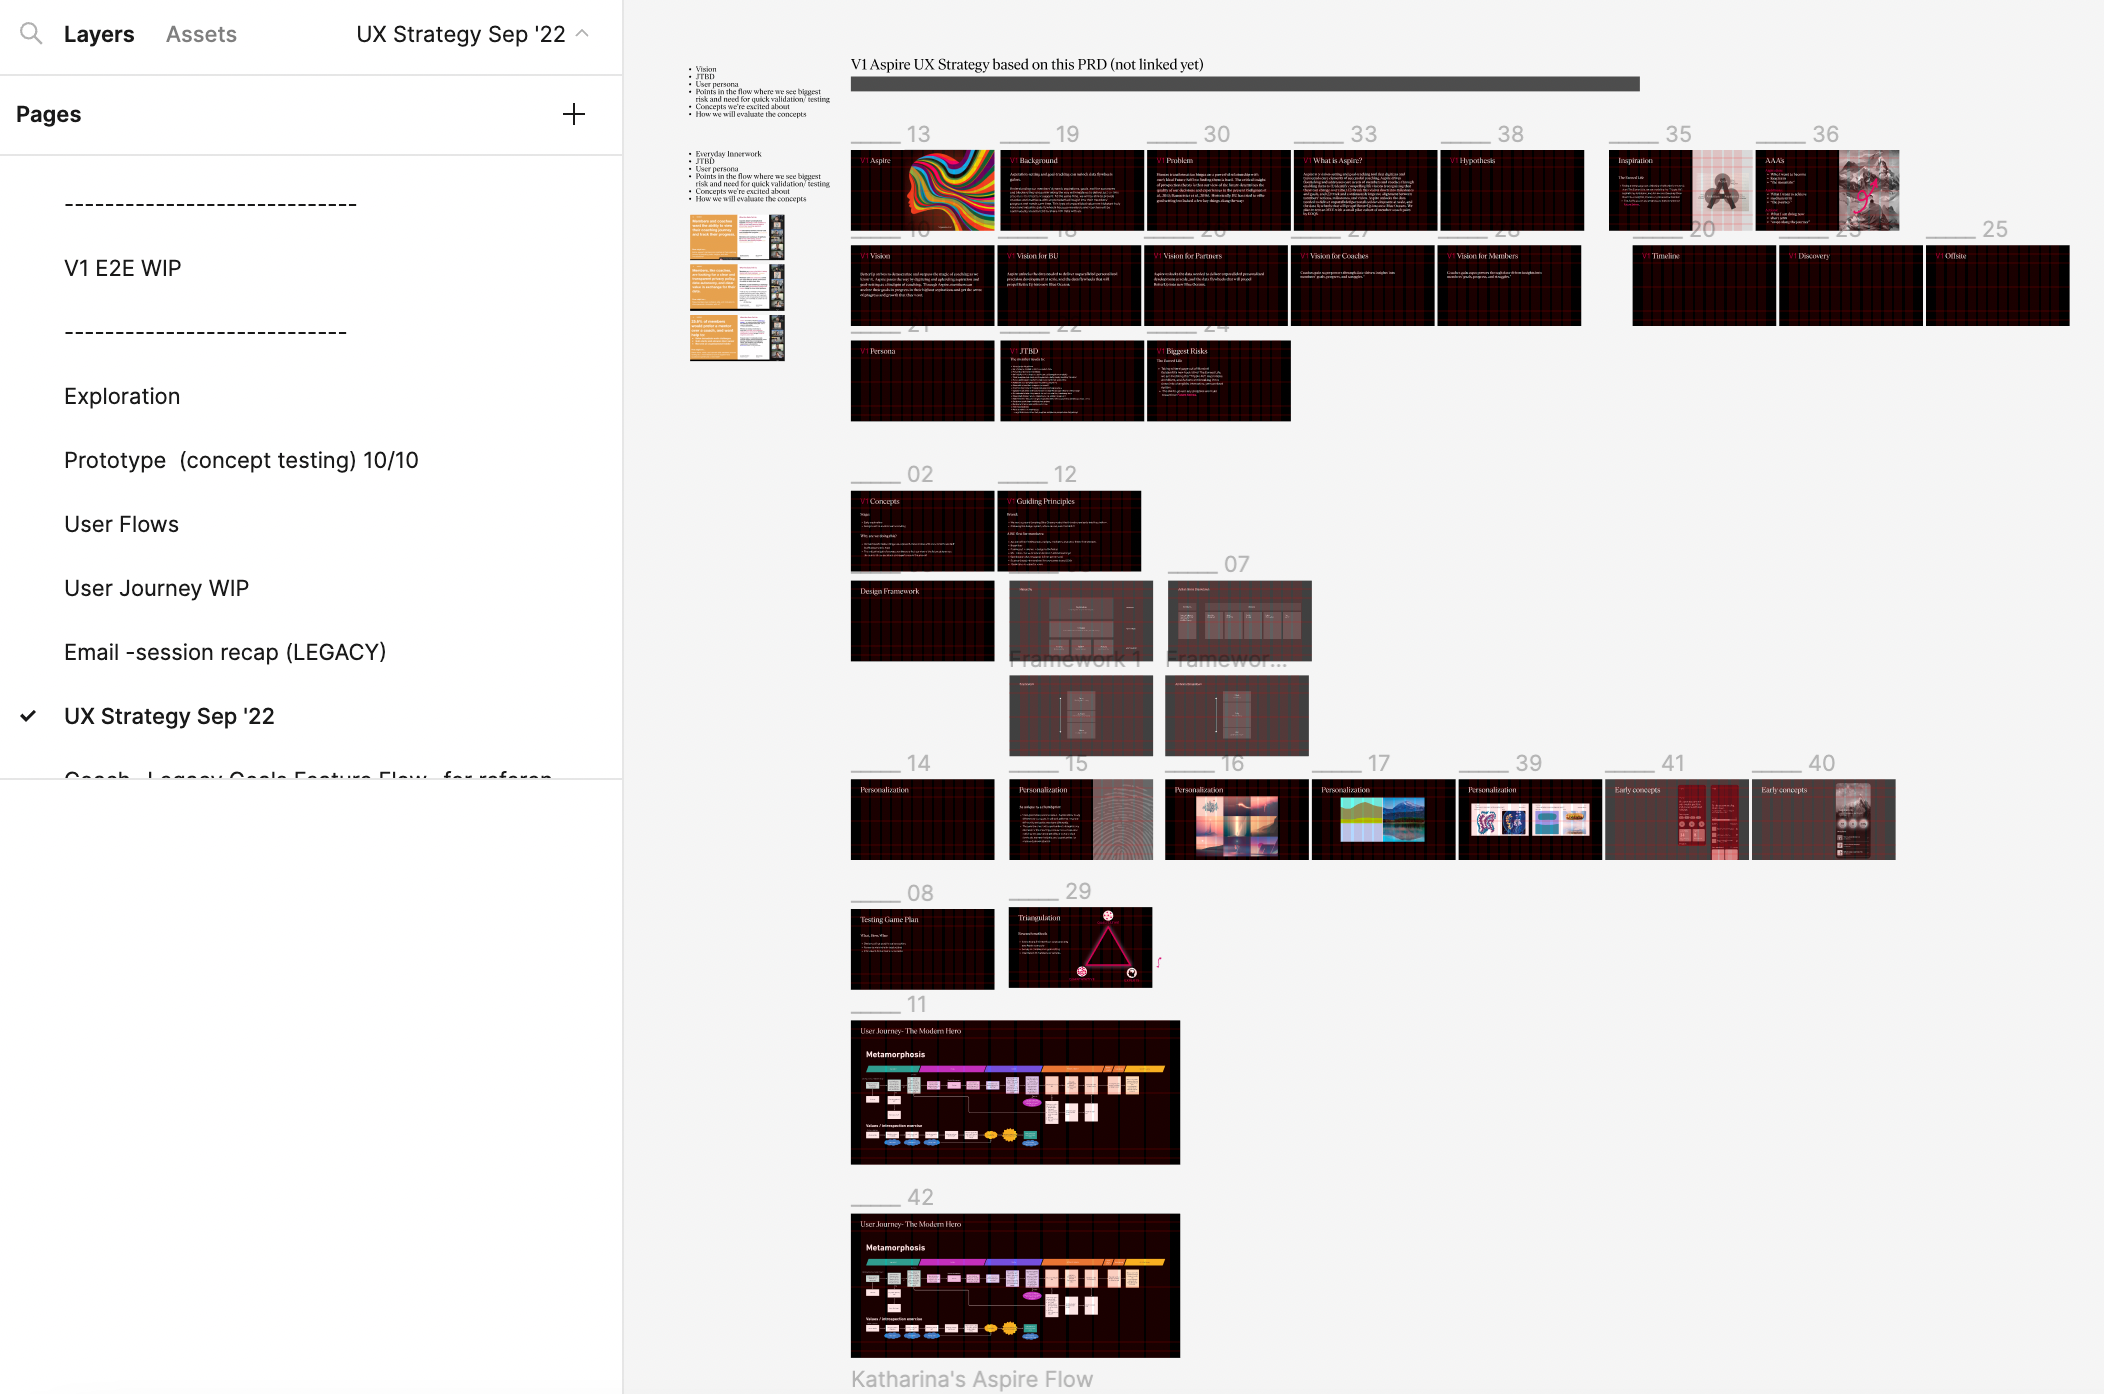Select the colorful Aspire cover frame 13

click(x=922, y=190)
